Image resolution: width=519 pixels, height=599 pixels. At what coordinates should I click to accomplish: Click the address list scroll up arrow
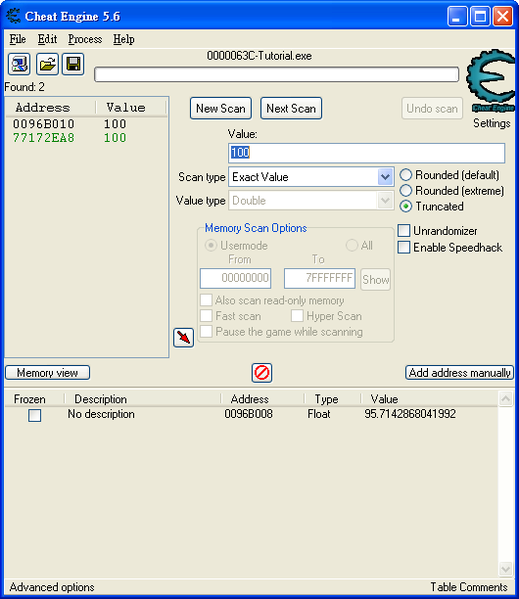pos(505,399)
